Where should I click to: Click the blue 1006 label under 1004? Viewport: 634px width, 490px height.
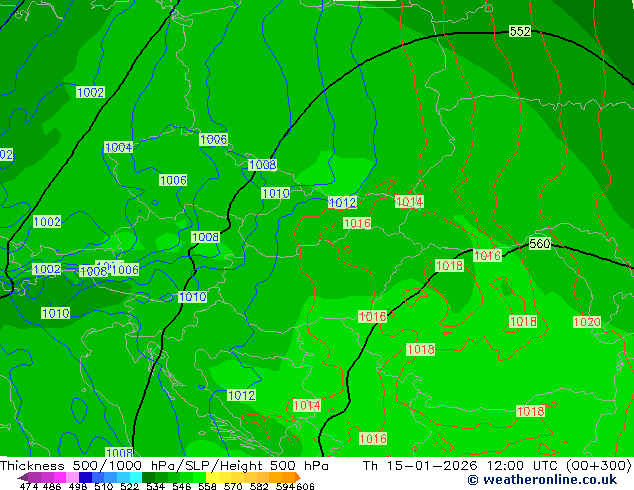[x=173, y=180]
